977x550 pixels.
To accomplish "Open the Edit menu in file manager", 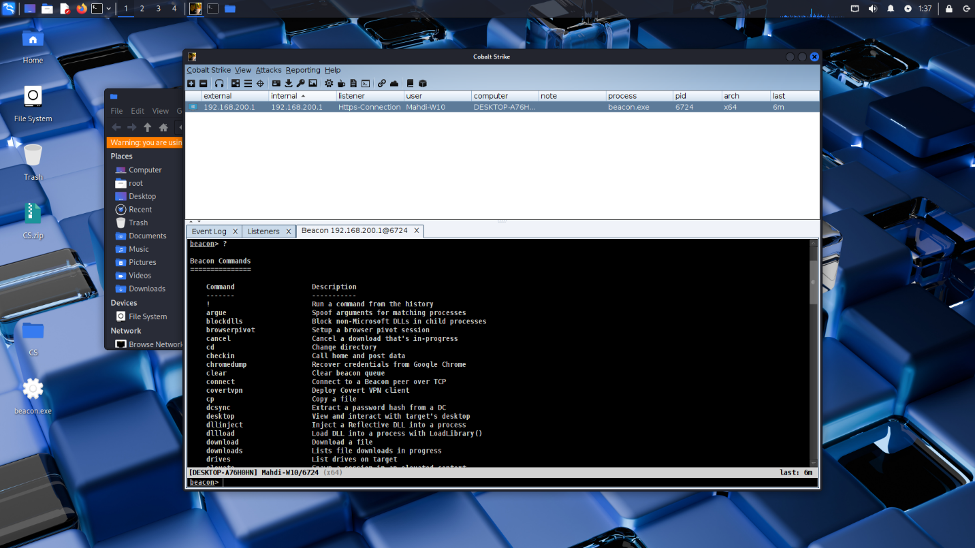I will [x=137, y=111].
